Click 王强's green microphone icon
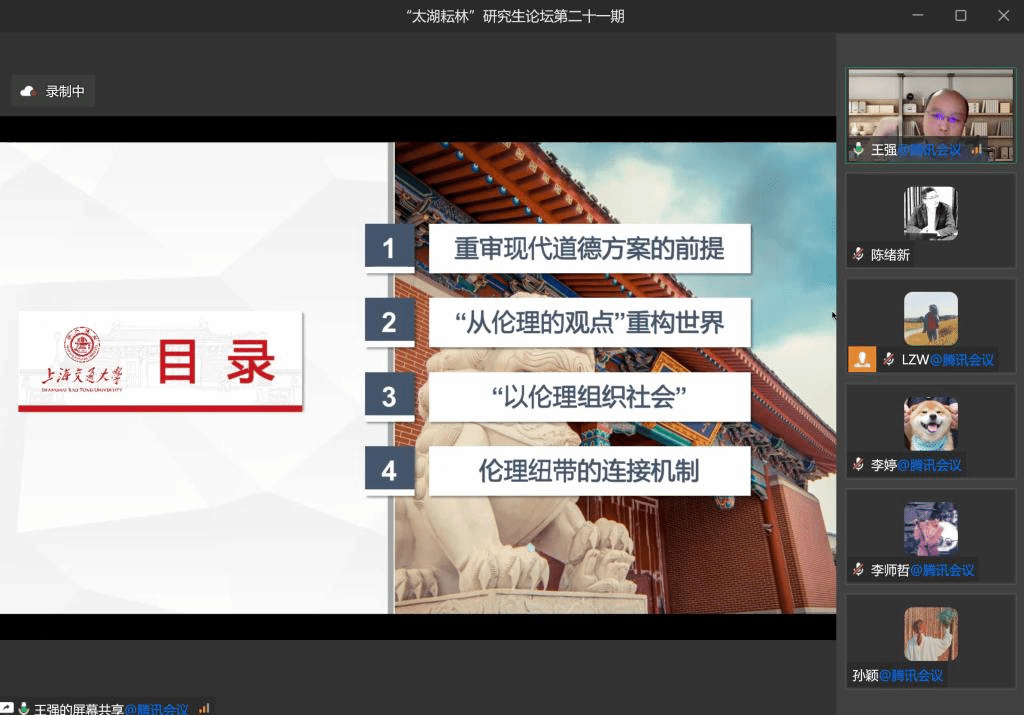This screenshot has width=1024, height=715. coord(858,150)
